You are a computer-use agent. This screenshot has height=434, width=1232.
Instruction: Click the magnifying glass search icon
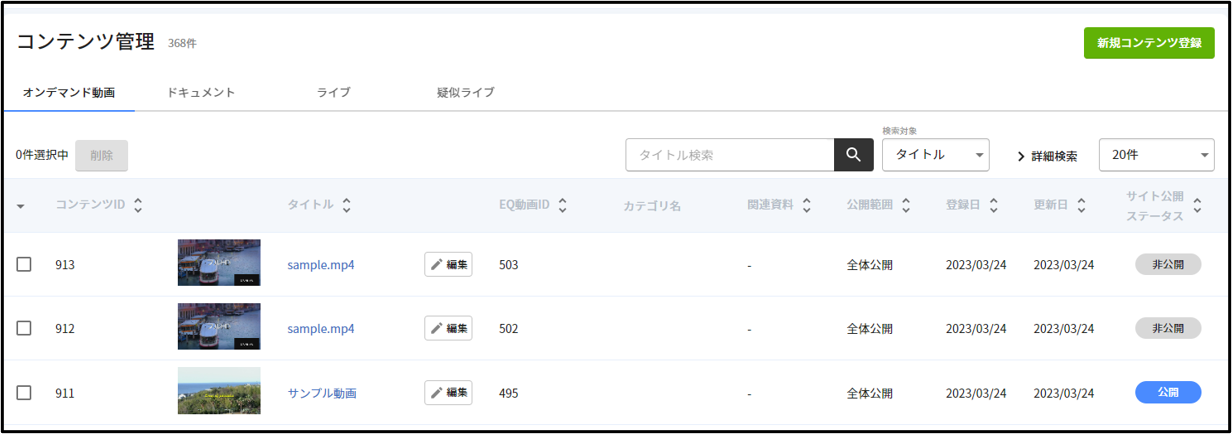(853, 155)
